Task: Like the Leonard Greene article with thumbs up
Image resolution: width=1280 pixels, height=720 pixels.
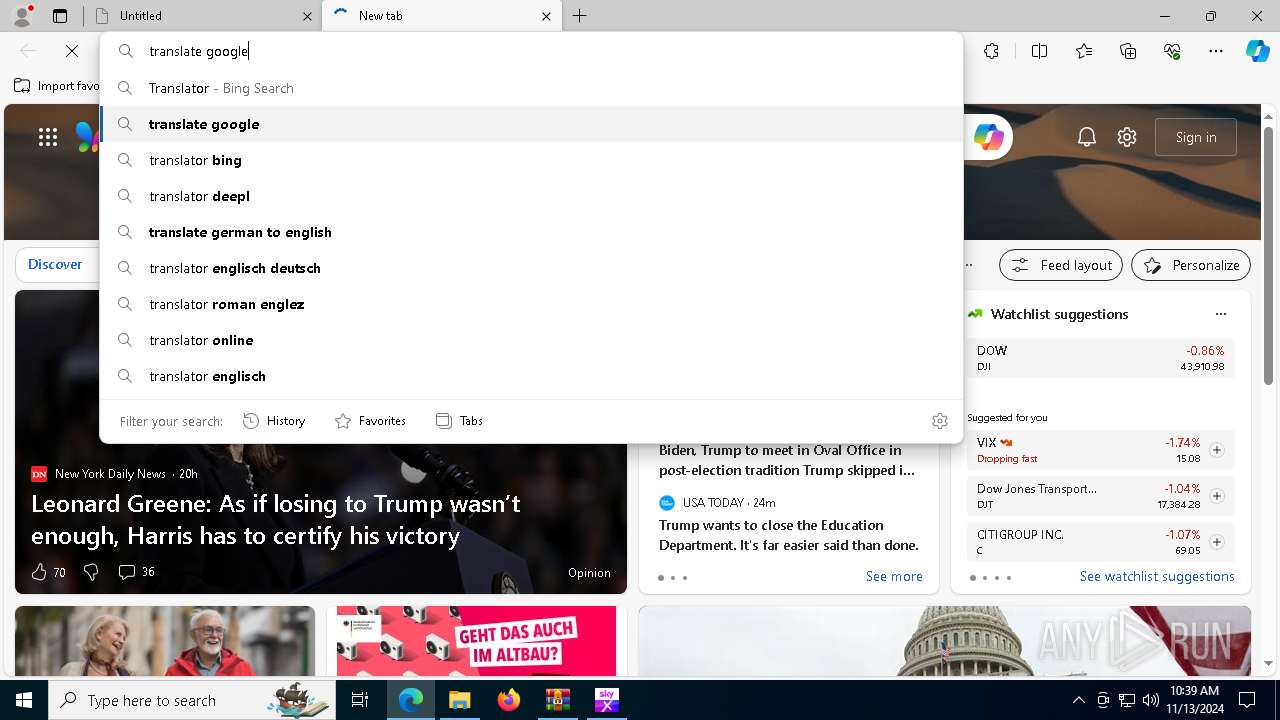Action: click(39, 572)
